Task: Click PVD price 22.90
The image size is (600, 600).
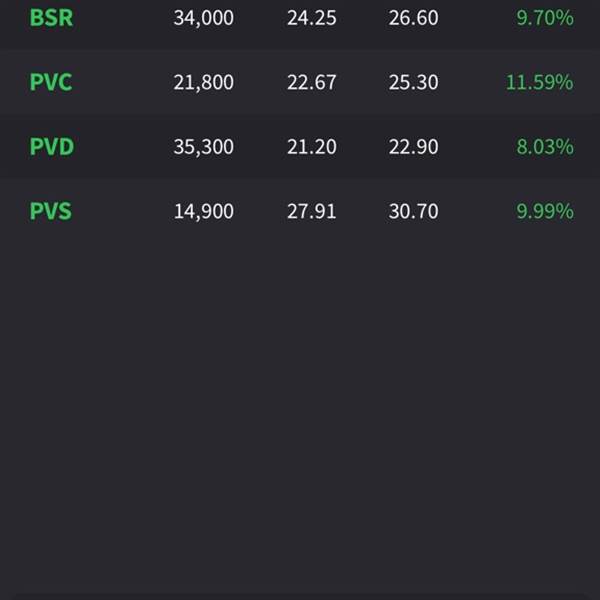Action: (414, 147)
